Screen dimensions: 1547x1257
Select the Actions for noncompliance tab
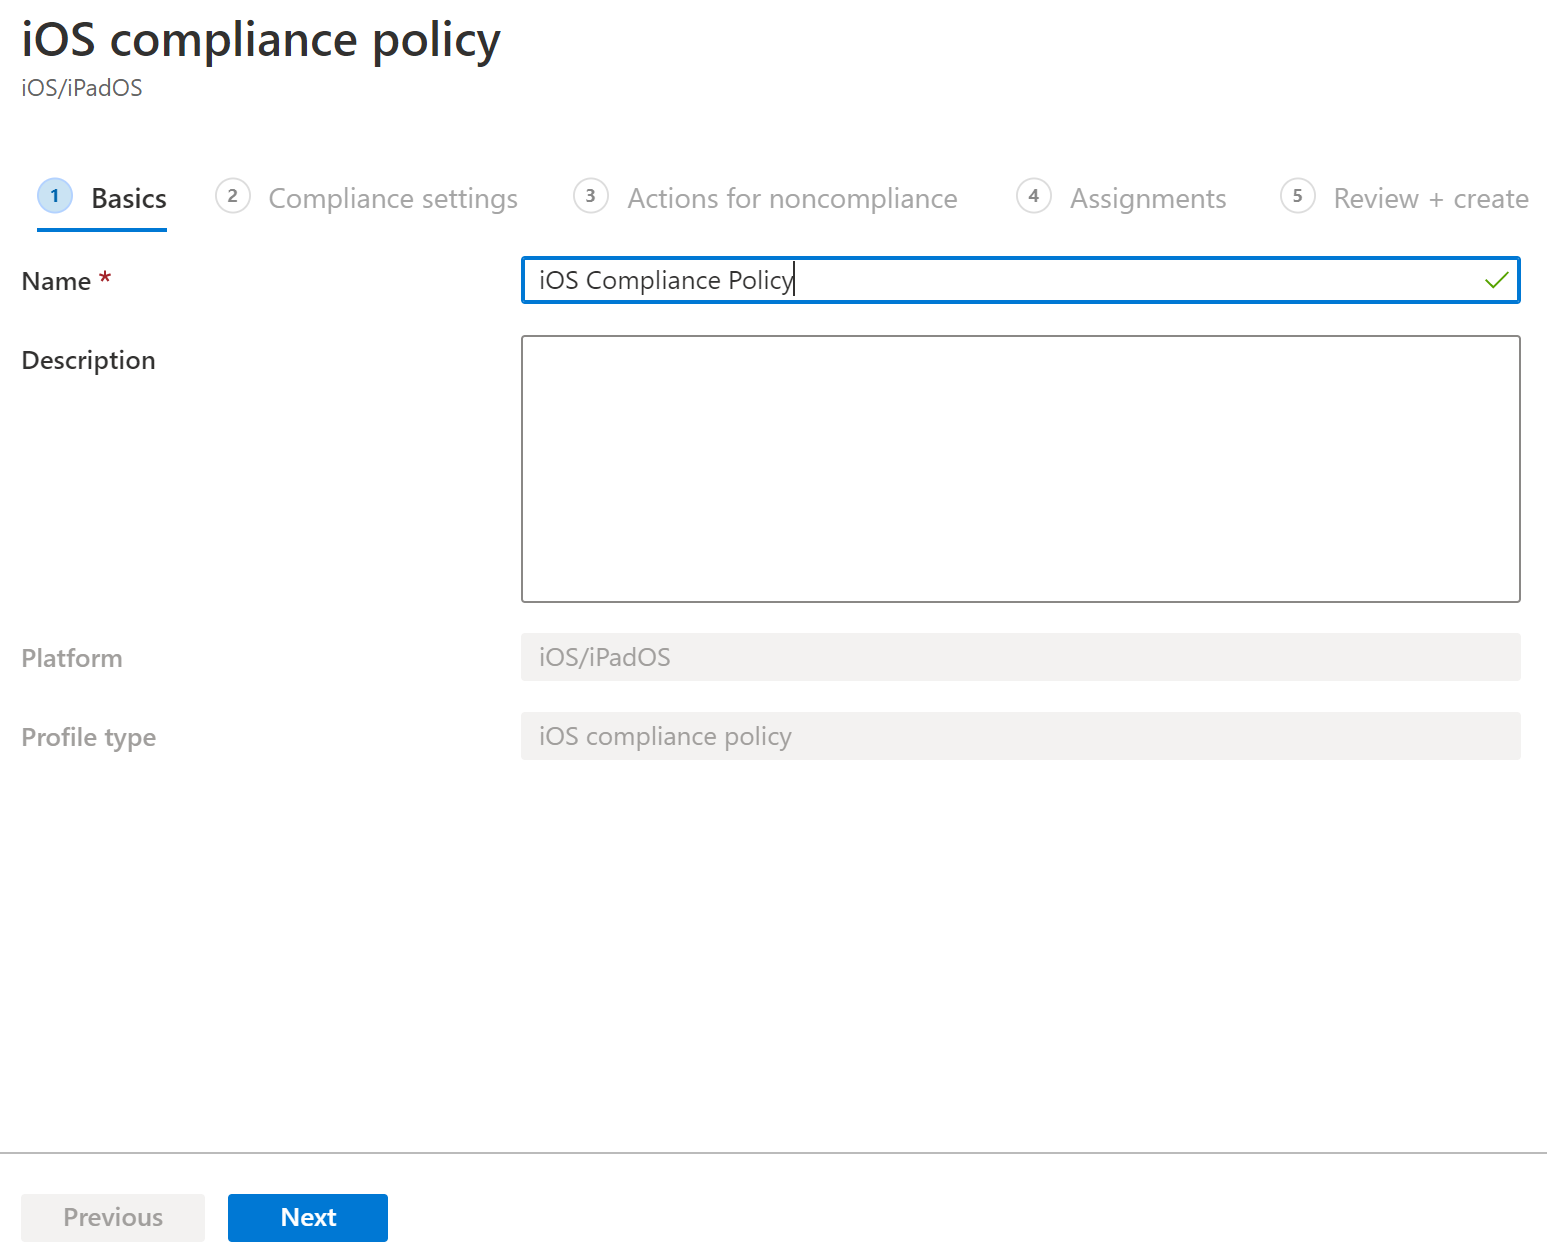(x=791, y=198)
